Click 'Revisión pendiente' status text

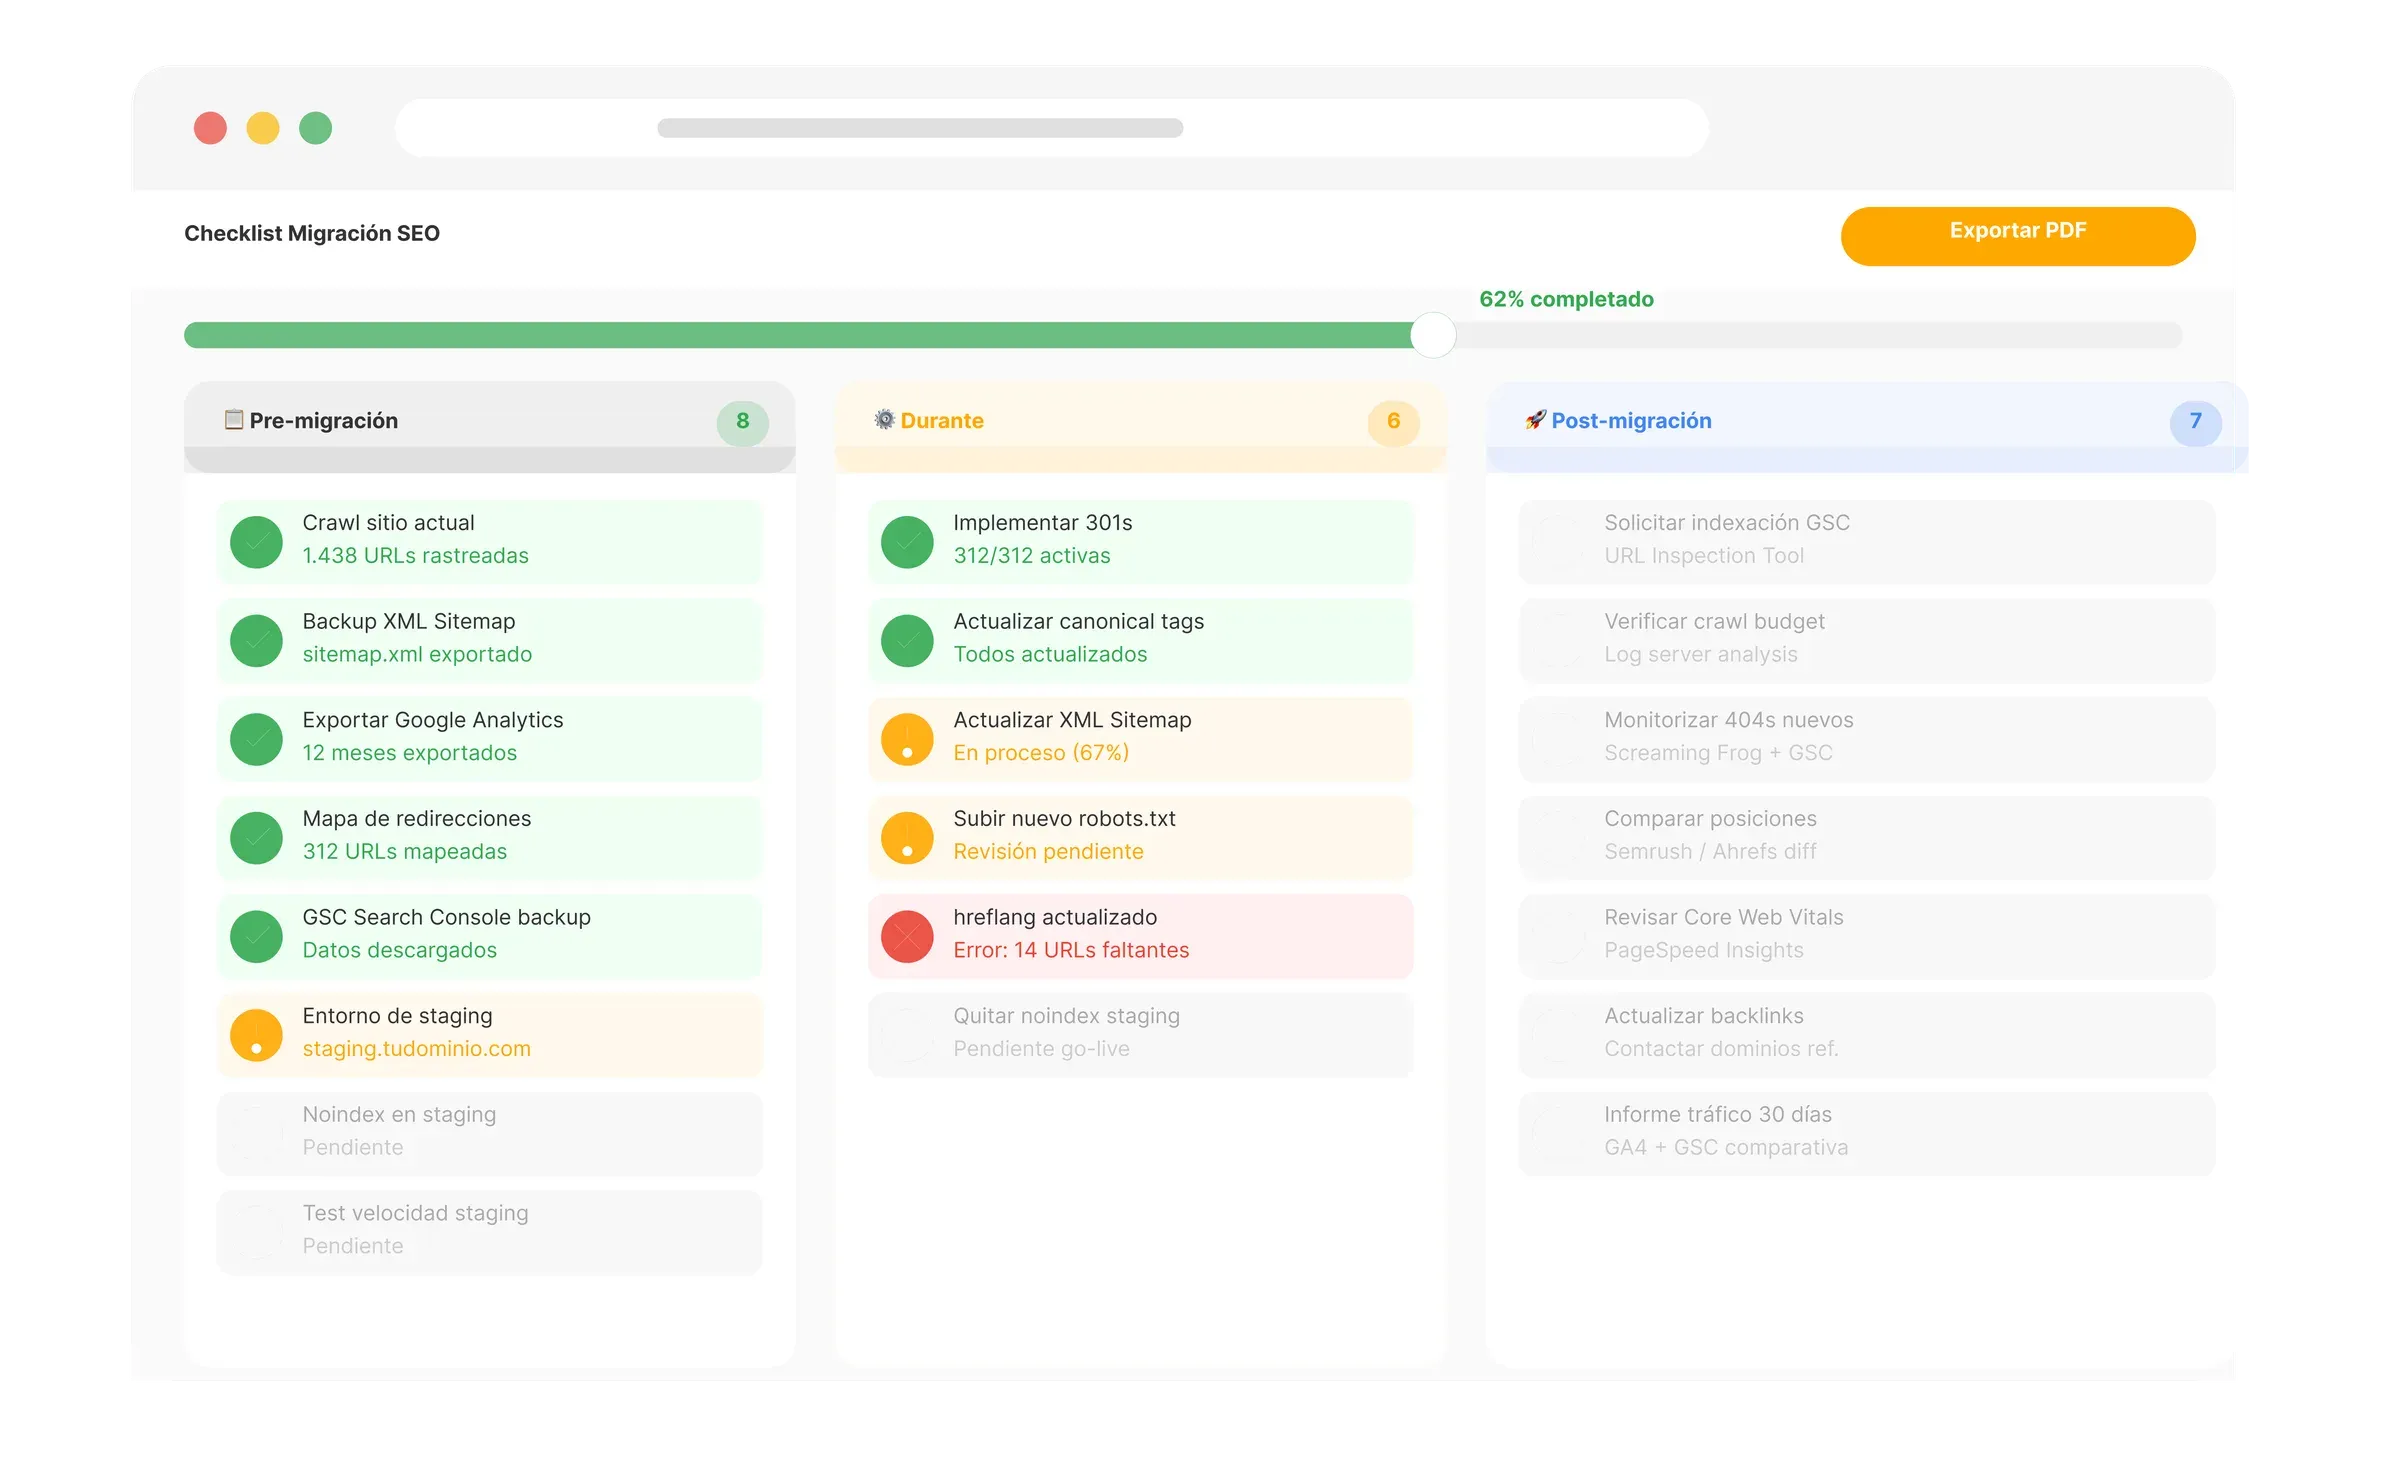[x=1048, y=852]
